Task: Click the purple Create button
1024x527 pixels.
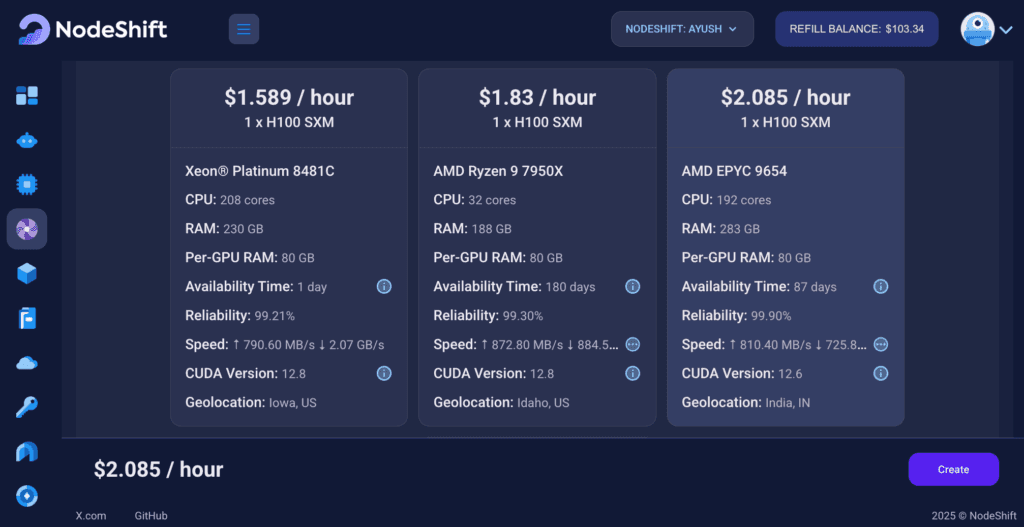Action: [x=953, y=469]
